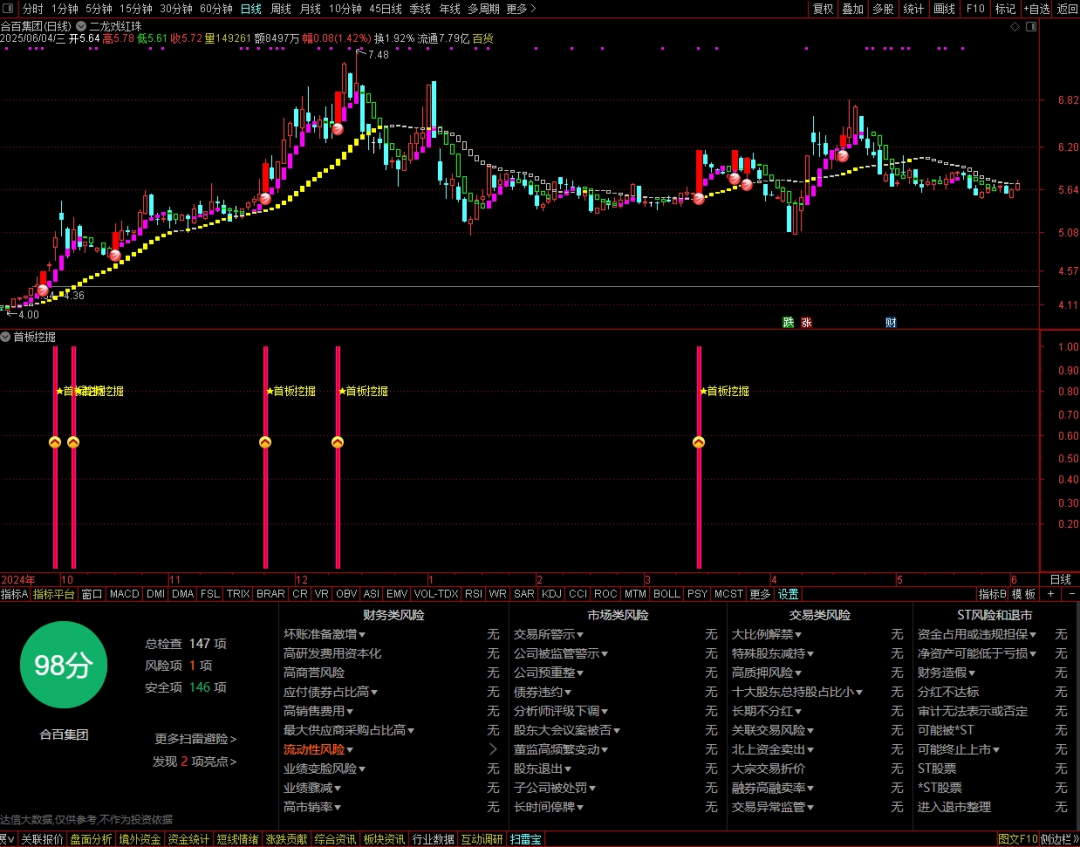
Task: Click the 财 marker icon on chart
Action: pyautogui.click(x=891, y=322)
